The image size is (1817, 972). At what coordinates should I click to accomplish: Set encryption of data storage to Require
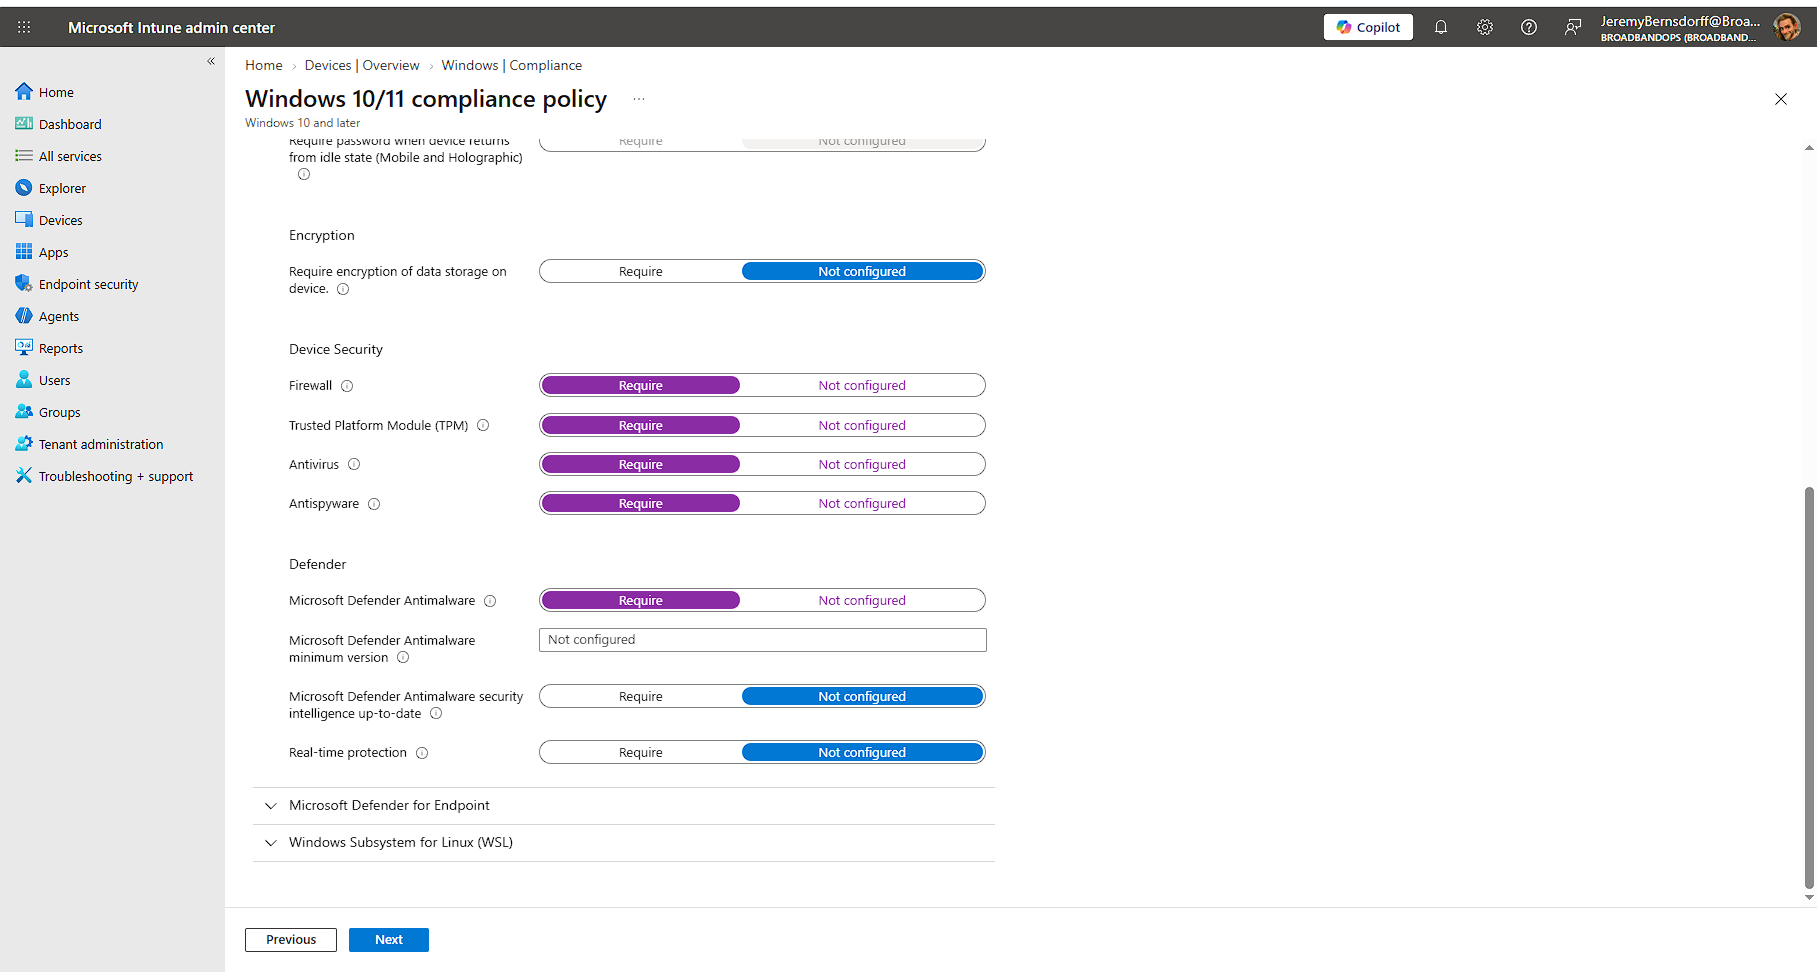point(640,271)
